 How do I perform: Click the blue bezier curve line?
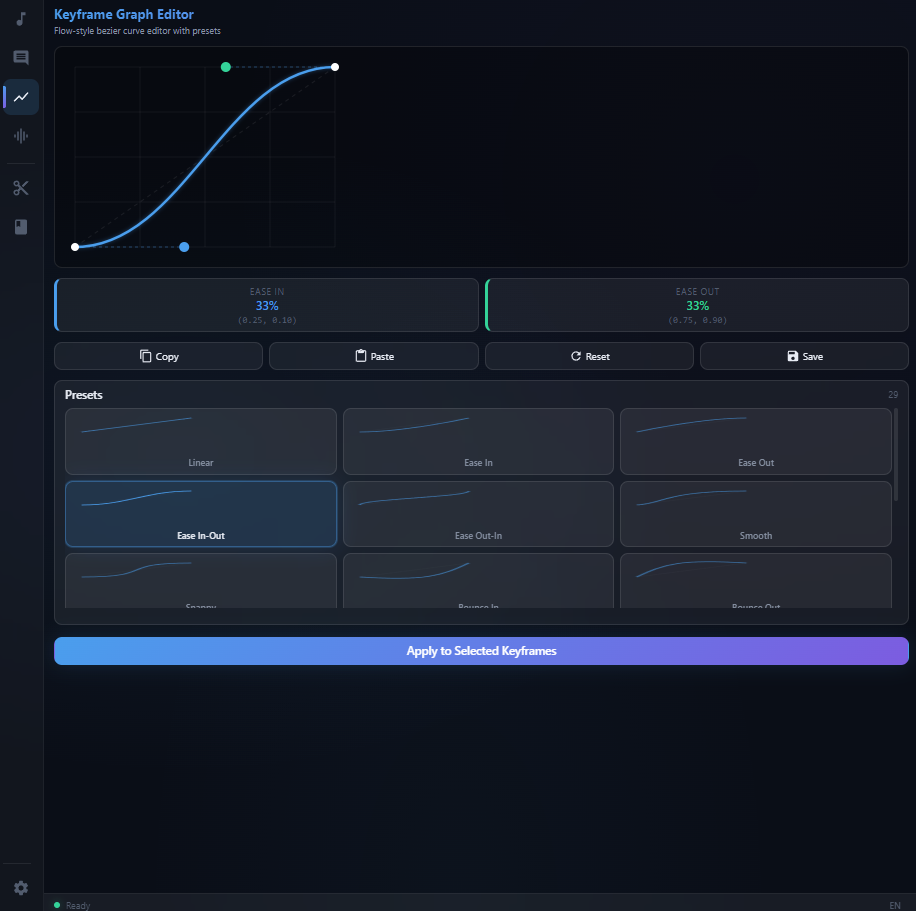tap(204, 158)
